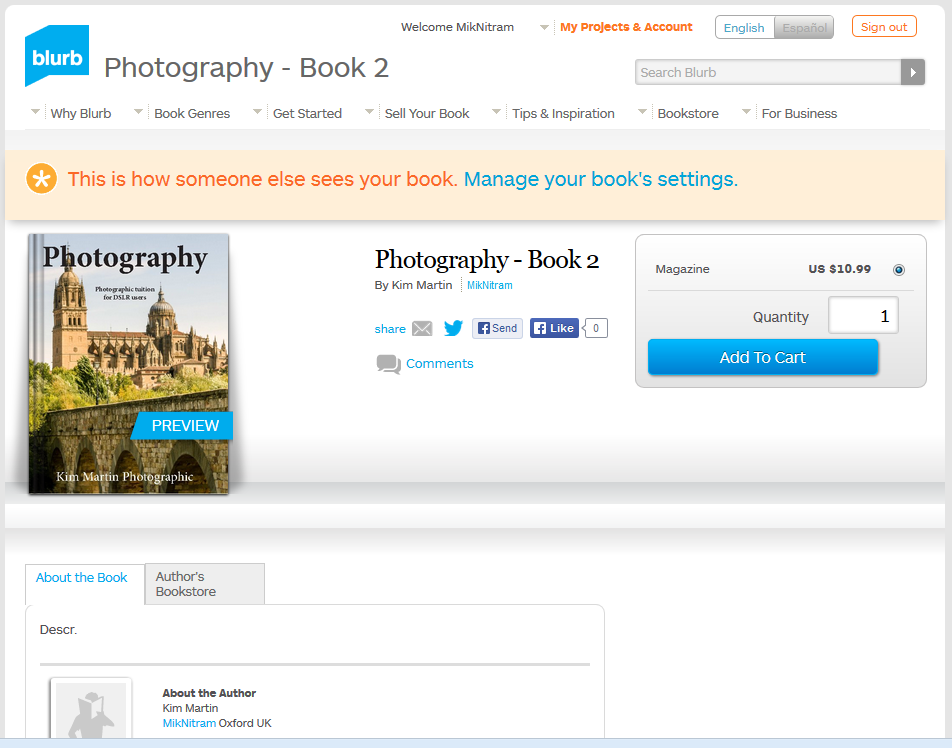Switch language to Español
This screenshot has height=748, width=952.
tap(804, 27)
